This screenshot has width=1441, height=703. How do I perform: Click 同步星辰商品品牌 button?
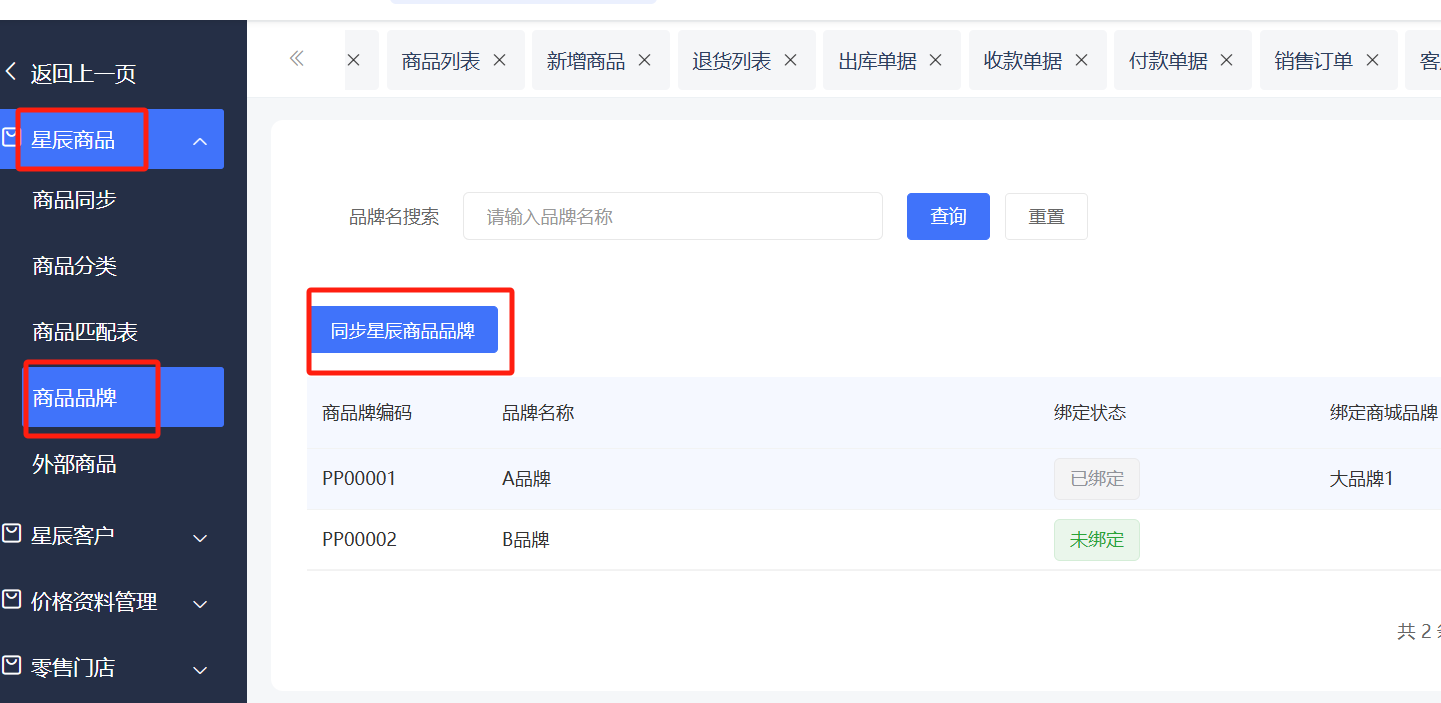click(403, 330)
